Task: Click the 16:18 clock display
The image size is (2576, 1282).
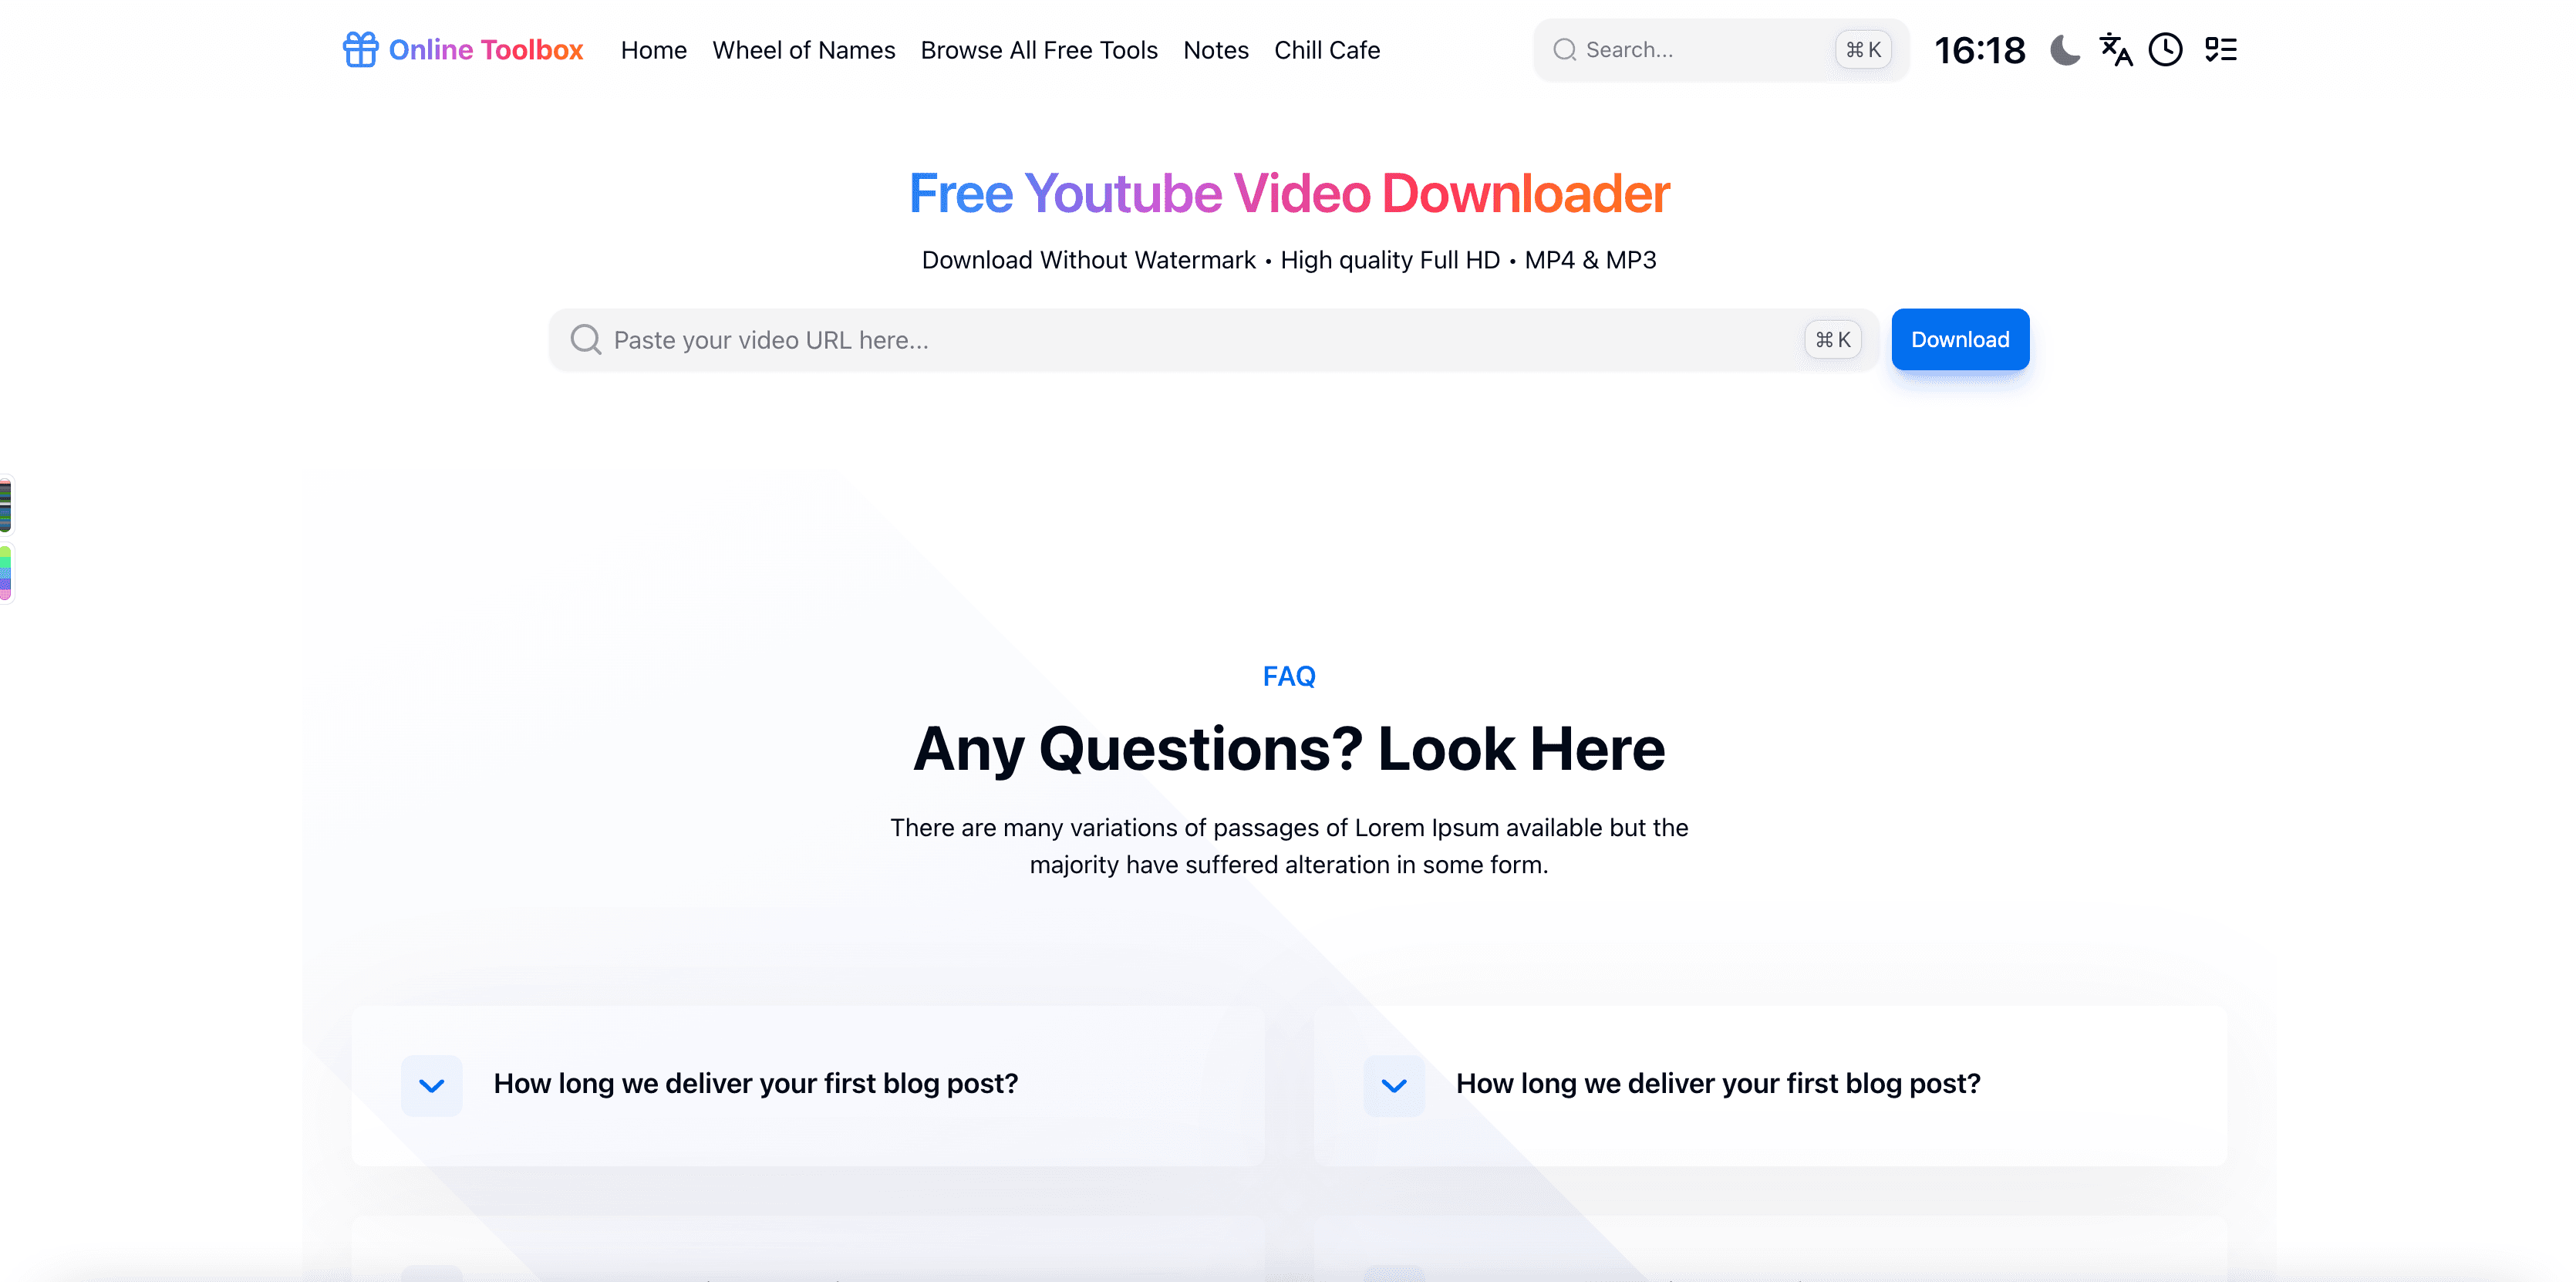Action: (x=1979, y=50)
